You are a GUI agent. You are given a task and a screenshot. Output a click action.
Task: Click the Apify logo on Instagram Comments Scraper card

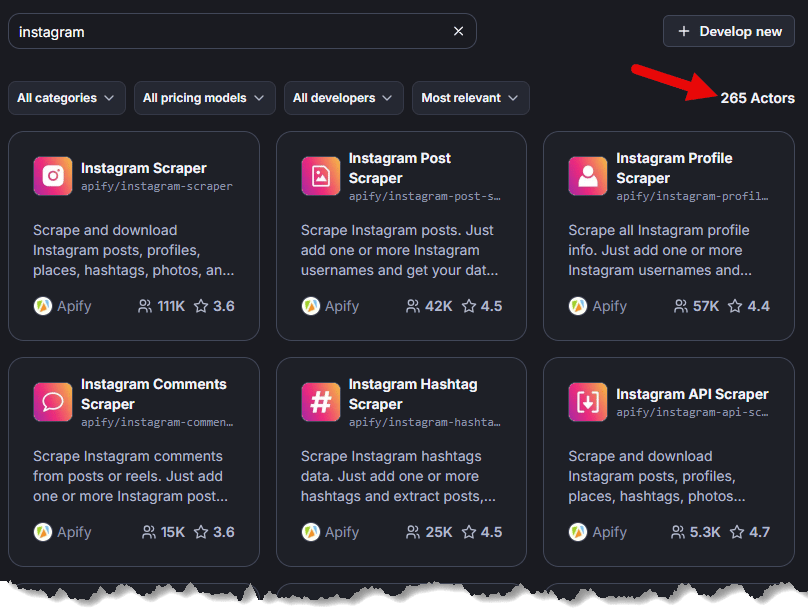coord(43,532)
